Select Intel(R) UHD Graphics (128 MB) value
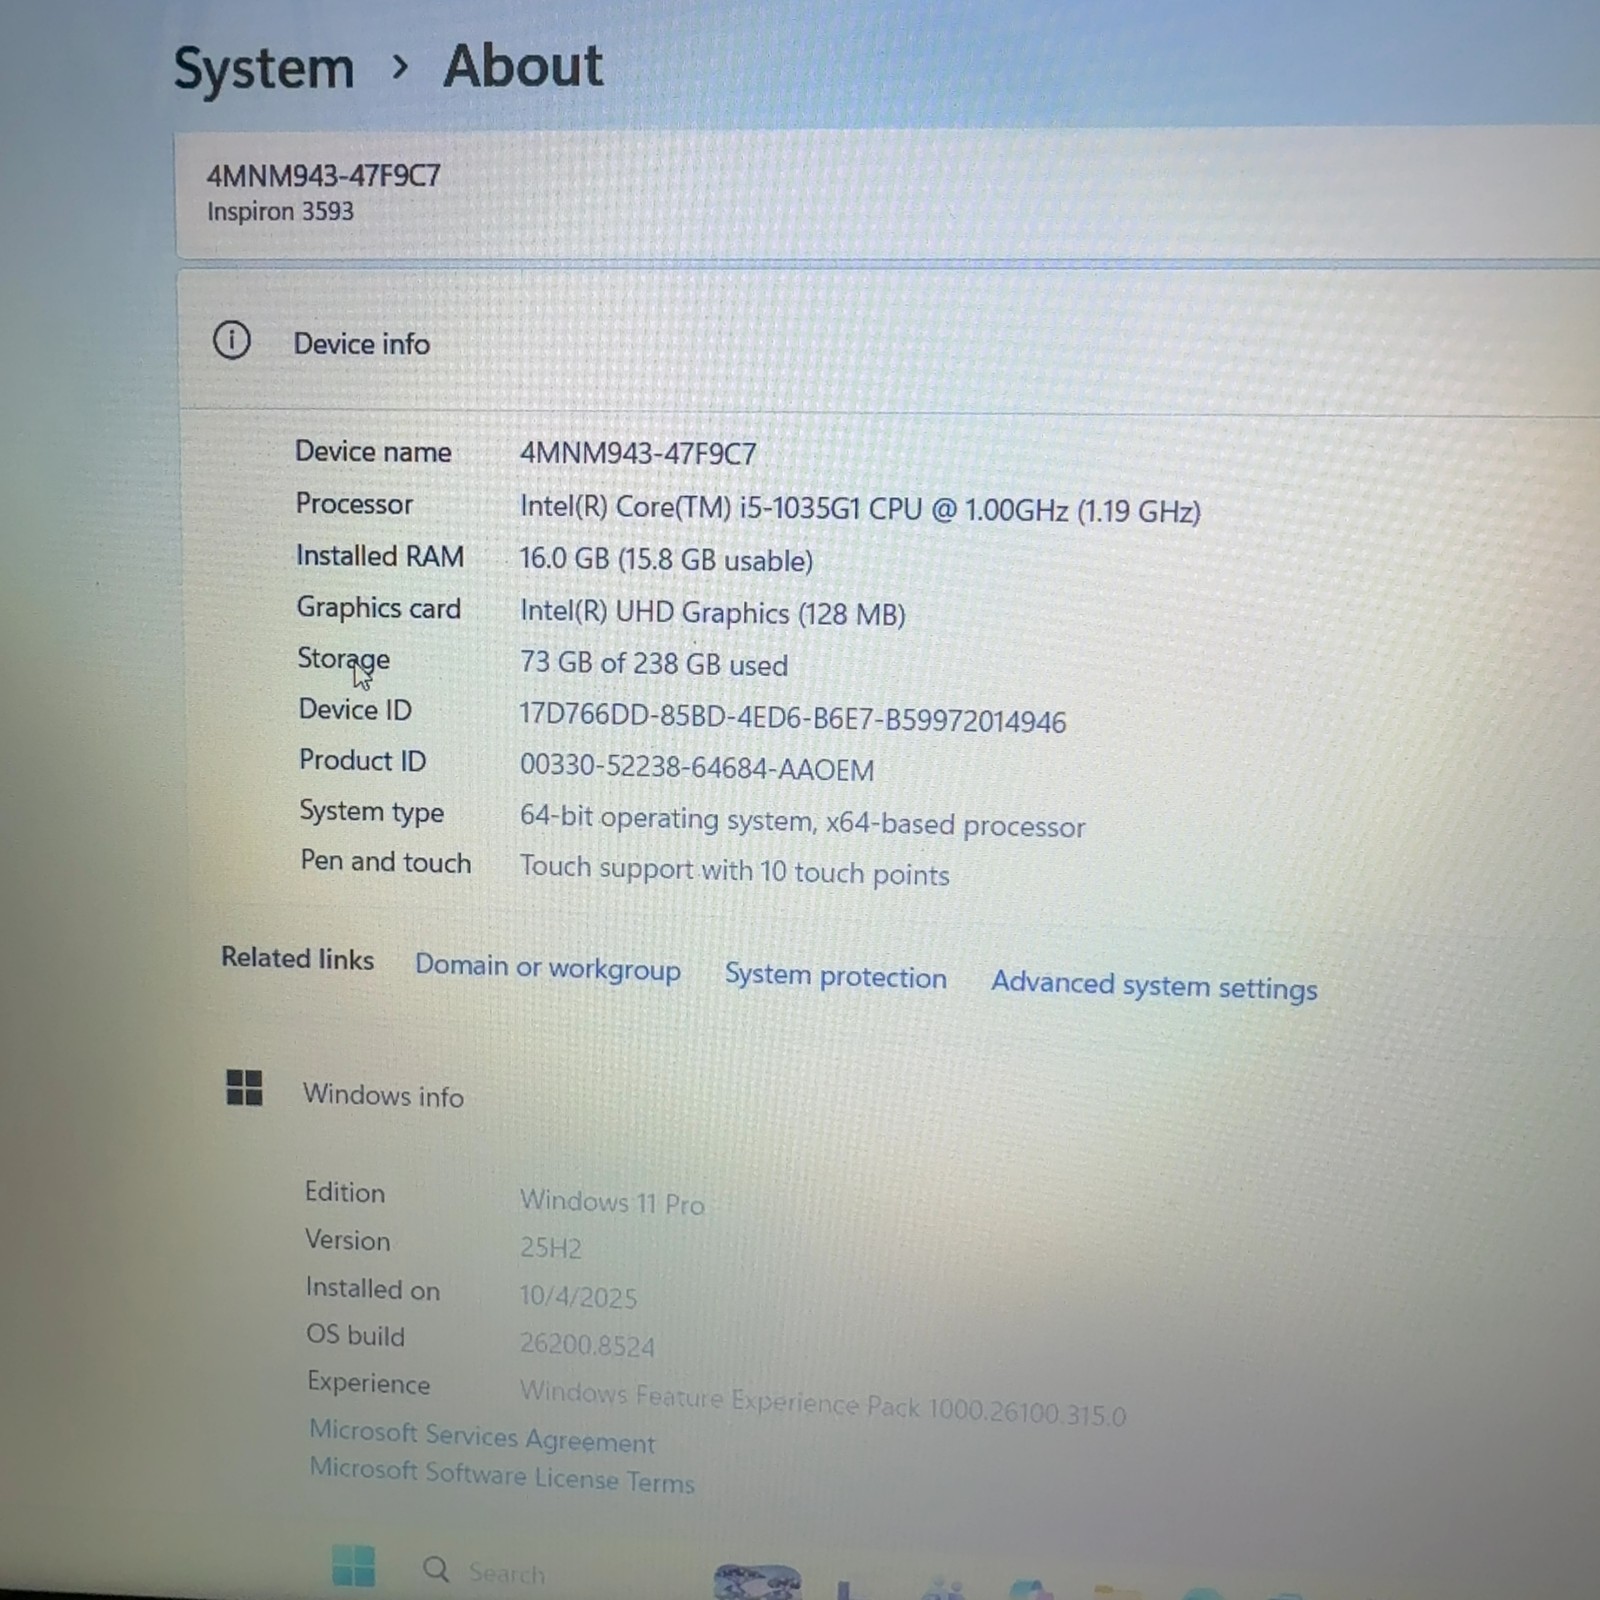This screenshot has height=1600, width=1600. [713, 612]
